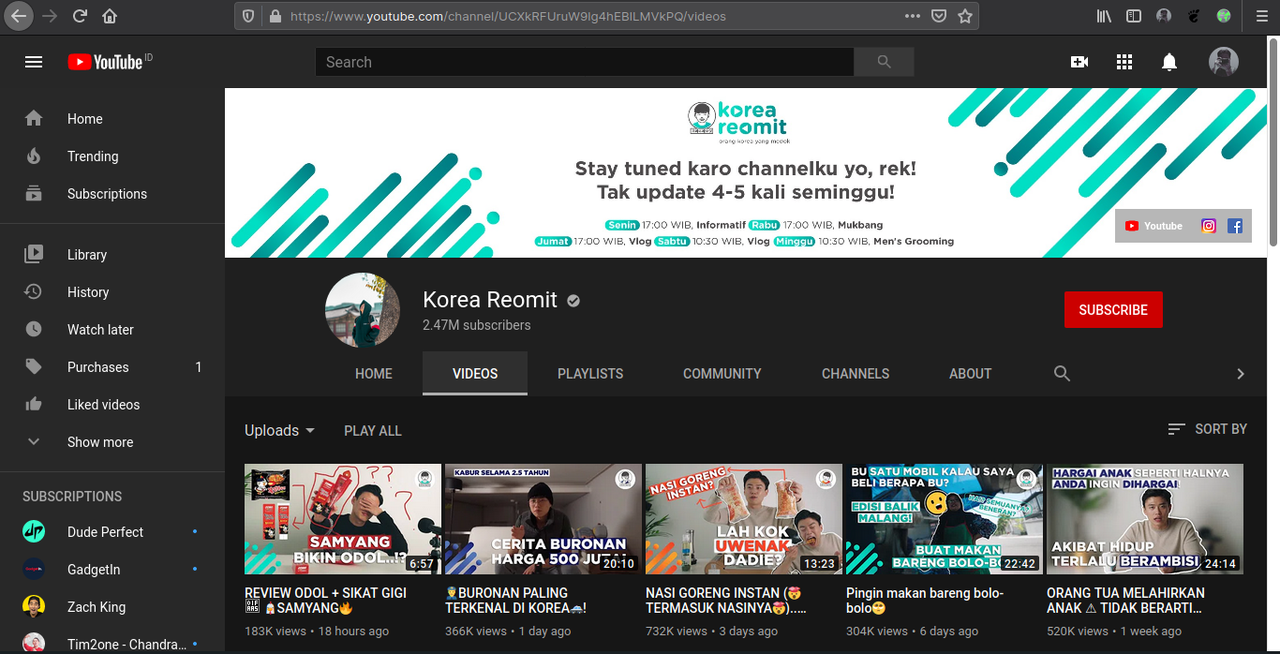Click the Youtube link on the banner

click(1154, 226)
